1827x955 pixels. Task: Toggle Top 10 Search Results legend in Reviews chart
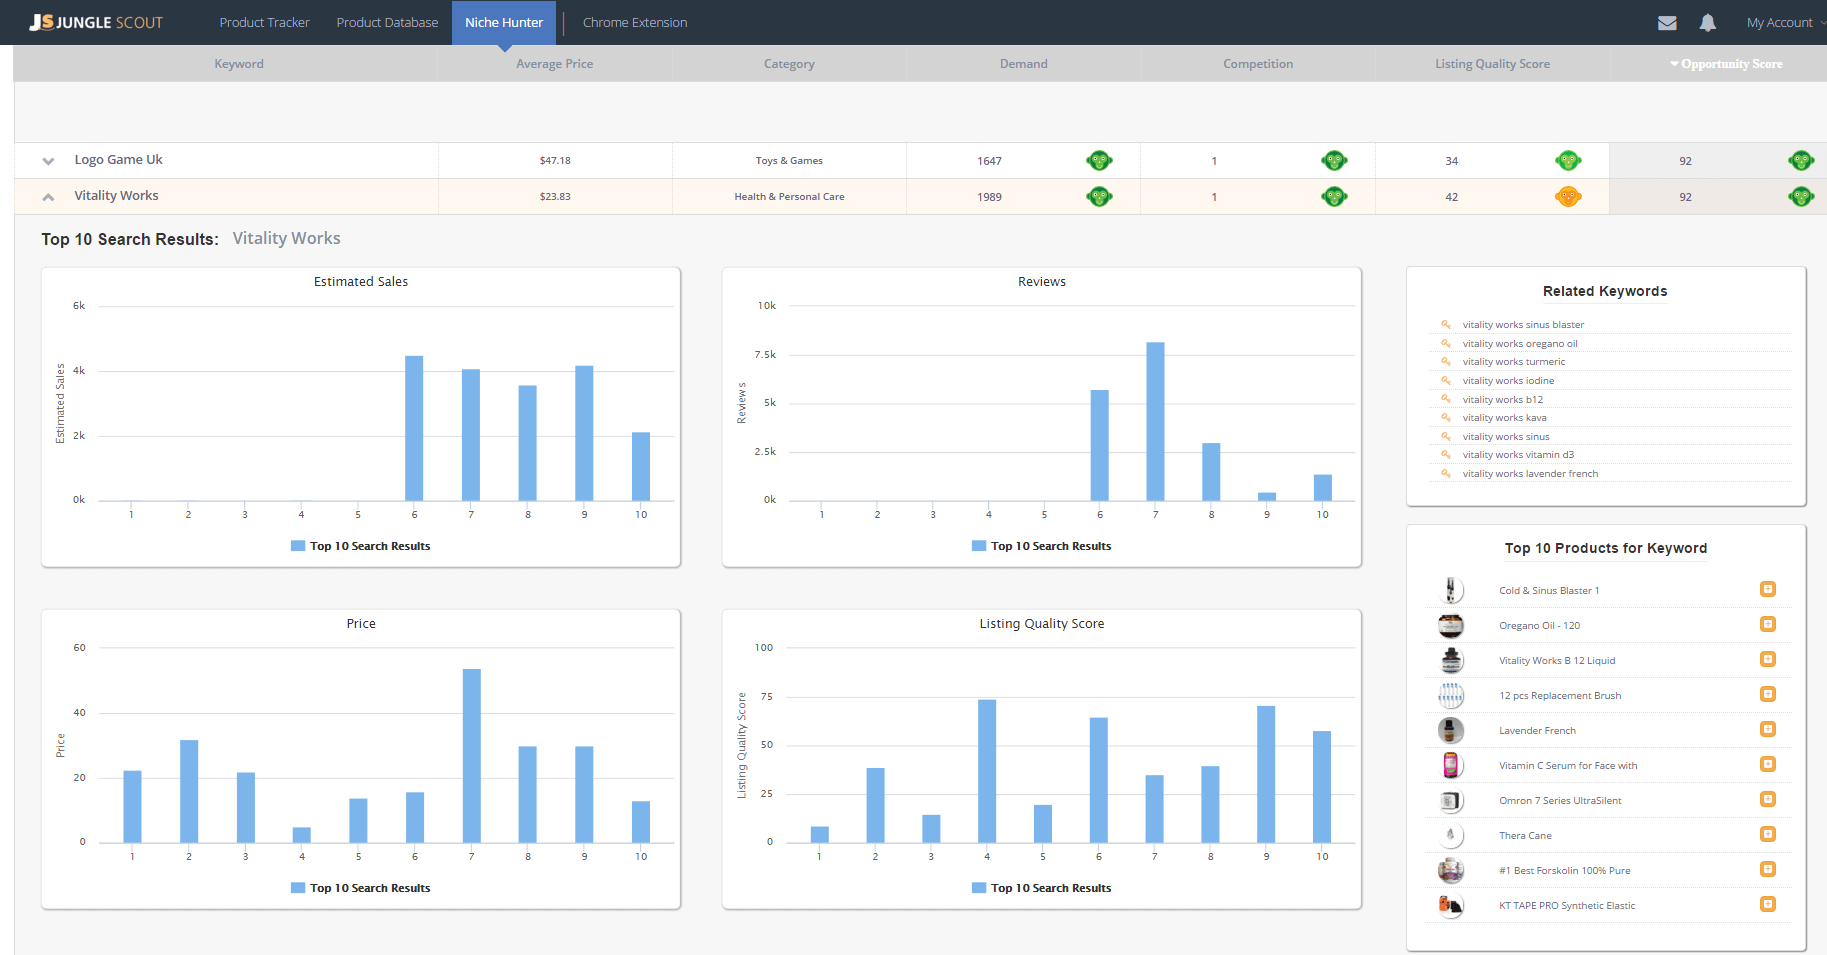pyautogui.click(x=1042, y=546)
